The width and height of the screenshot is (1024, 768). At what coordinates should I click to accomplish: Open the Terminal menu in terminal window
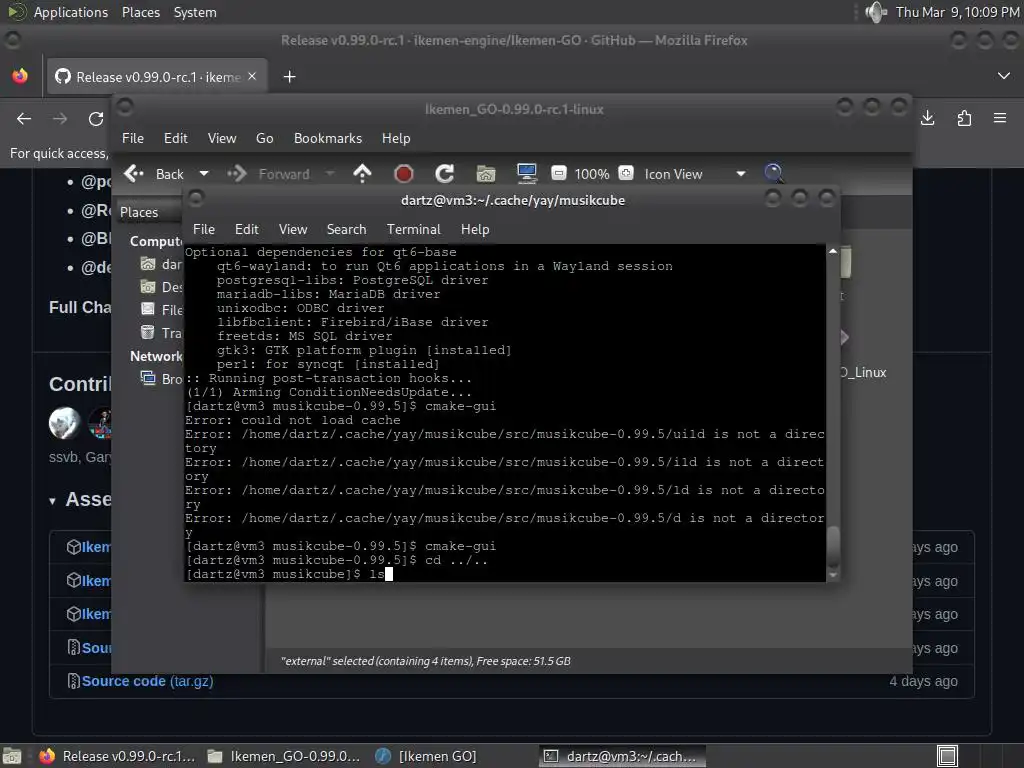coord(413,229)
